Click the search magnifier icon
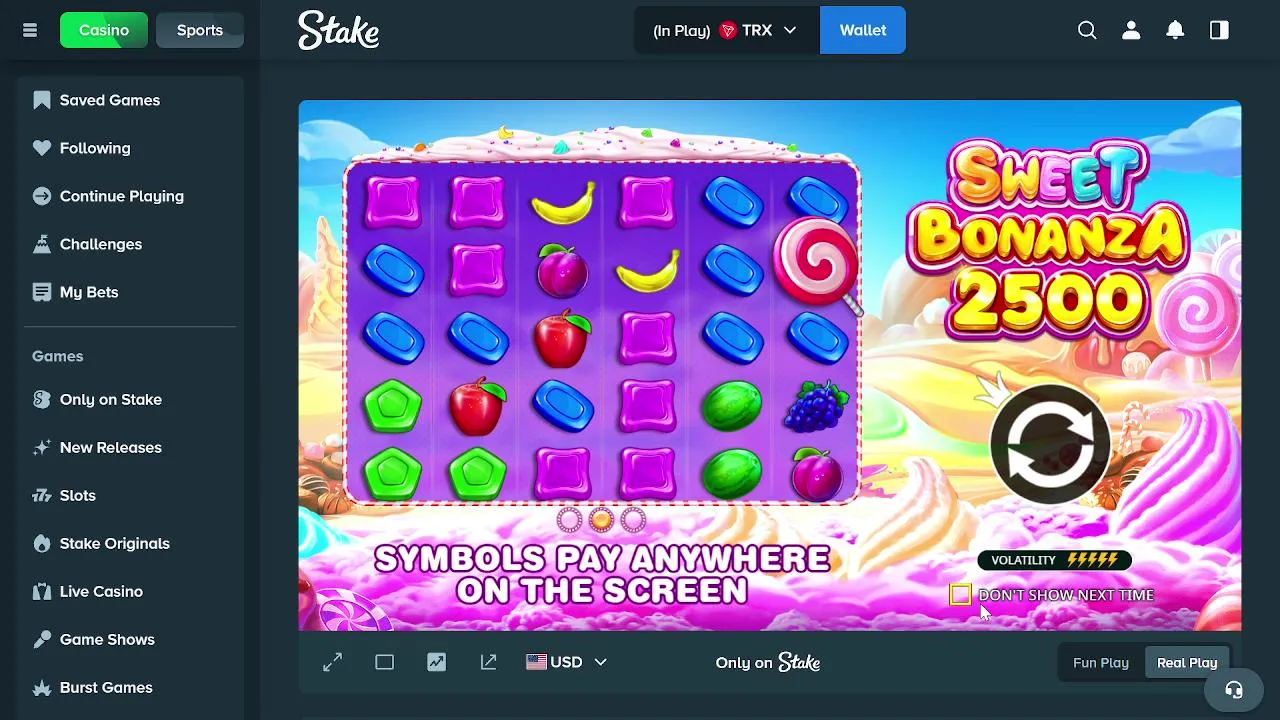The height and width of the screenshot is (720, 1280). pyautogui.click(x=1087, y=30)
